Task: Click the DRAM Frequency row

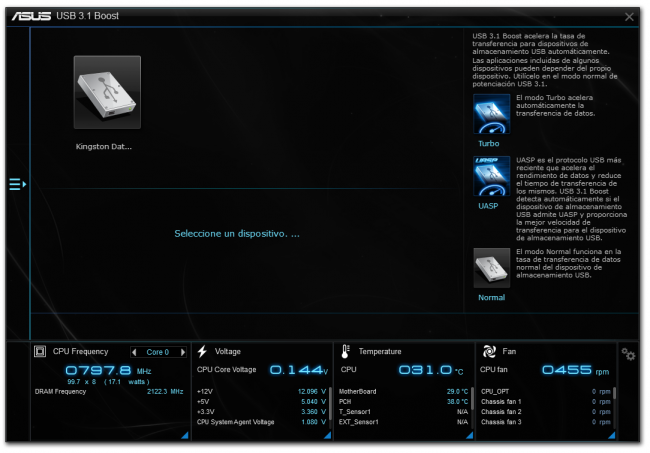Action: tap(109, 392)
